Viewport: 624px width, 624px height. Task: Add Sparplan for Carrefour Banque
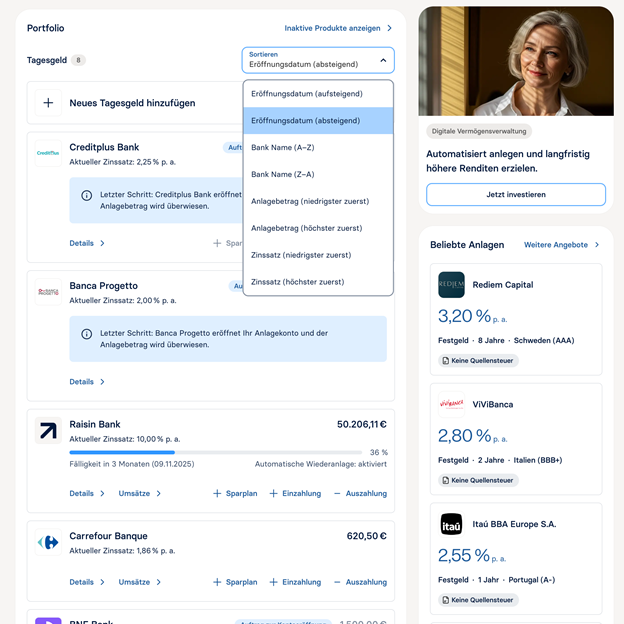tap(235, 582)
